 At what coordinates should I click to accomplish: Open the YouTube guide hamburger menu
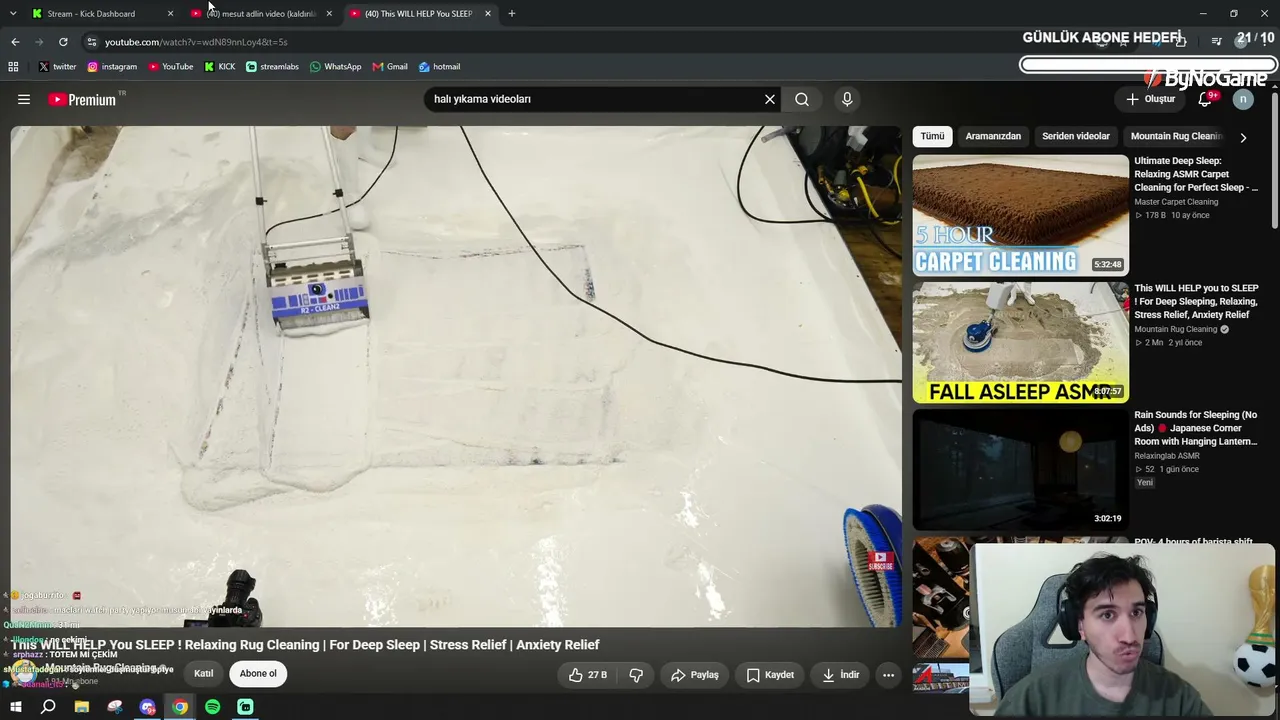click(x=24, y=99)
